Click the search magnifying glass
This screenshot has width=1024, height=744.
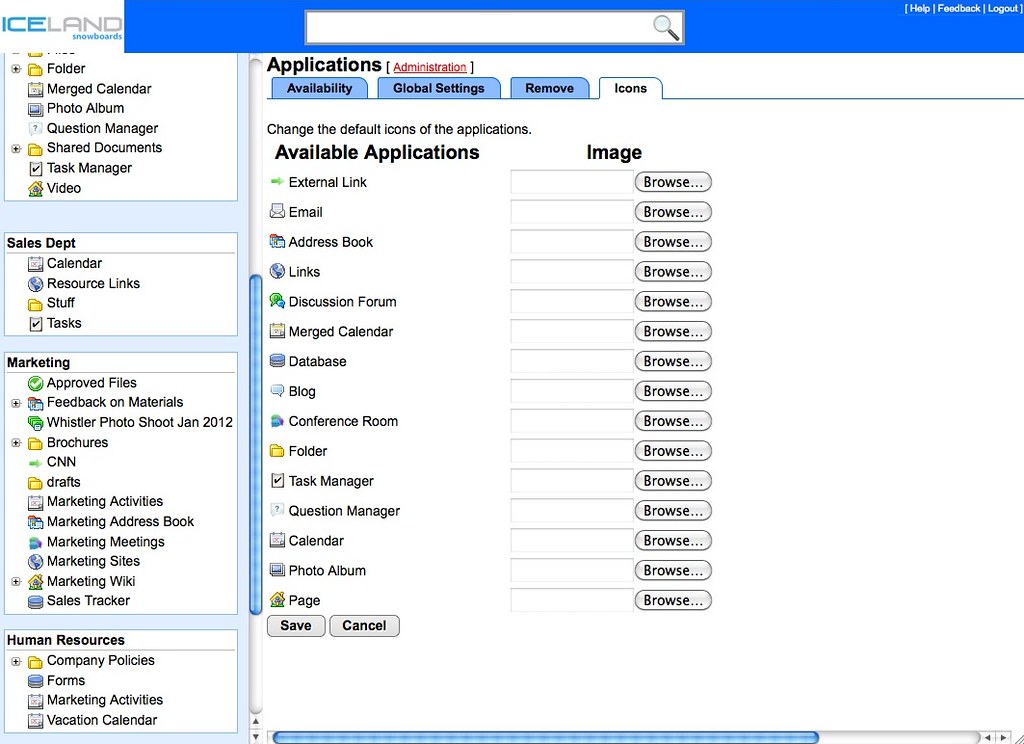666,28
